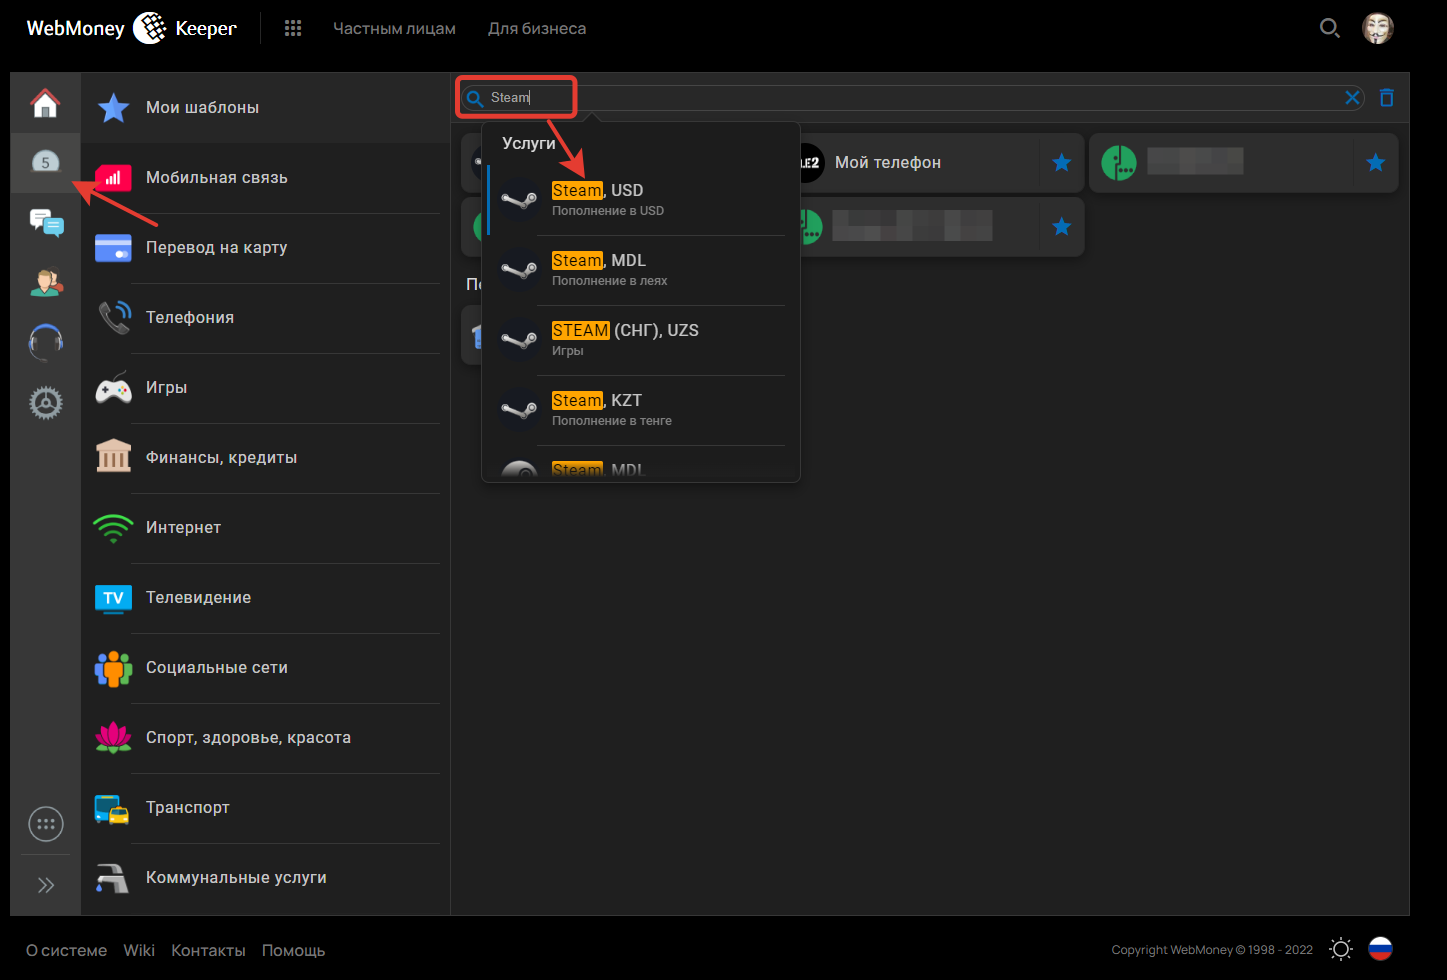Open the Перевод на карту category
Image resolution: width=1447 pixels, height=980 pixels.
click(265, 248)
